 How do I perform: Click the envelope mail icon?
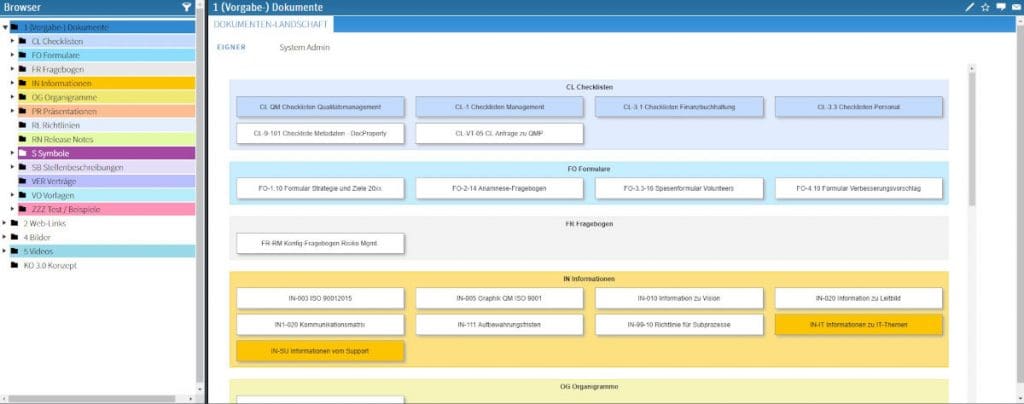1015,7
